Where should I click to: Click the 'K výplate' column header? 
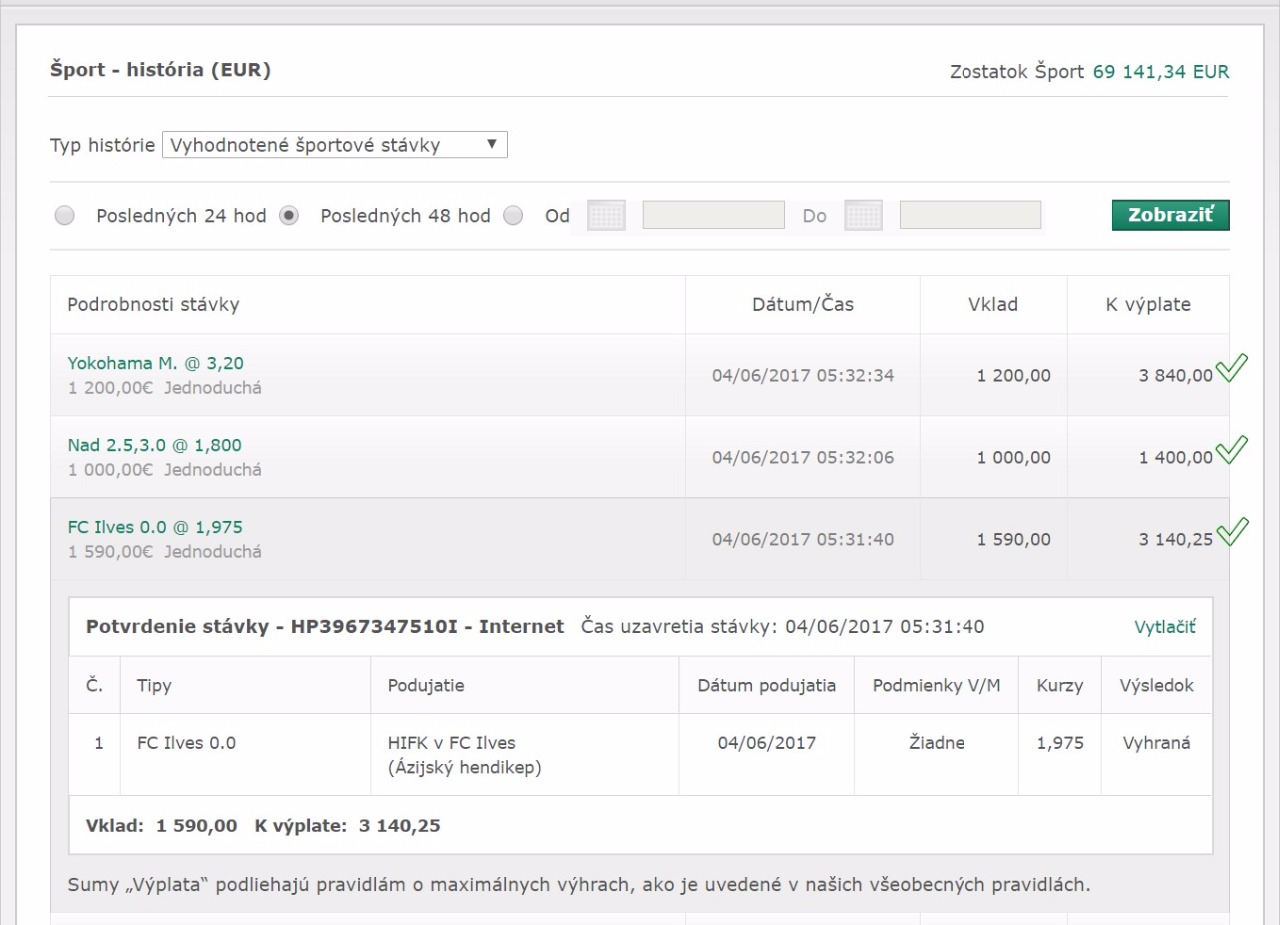[1147, 305]
